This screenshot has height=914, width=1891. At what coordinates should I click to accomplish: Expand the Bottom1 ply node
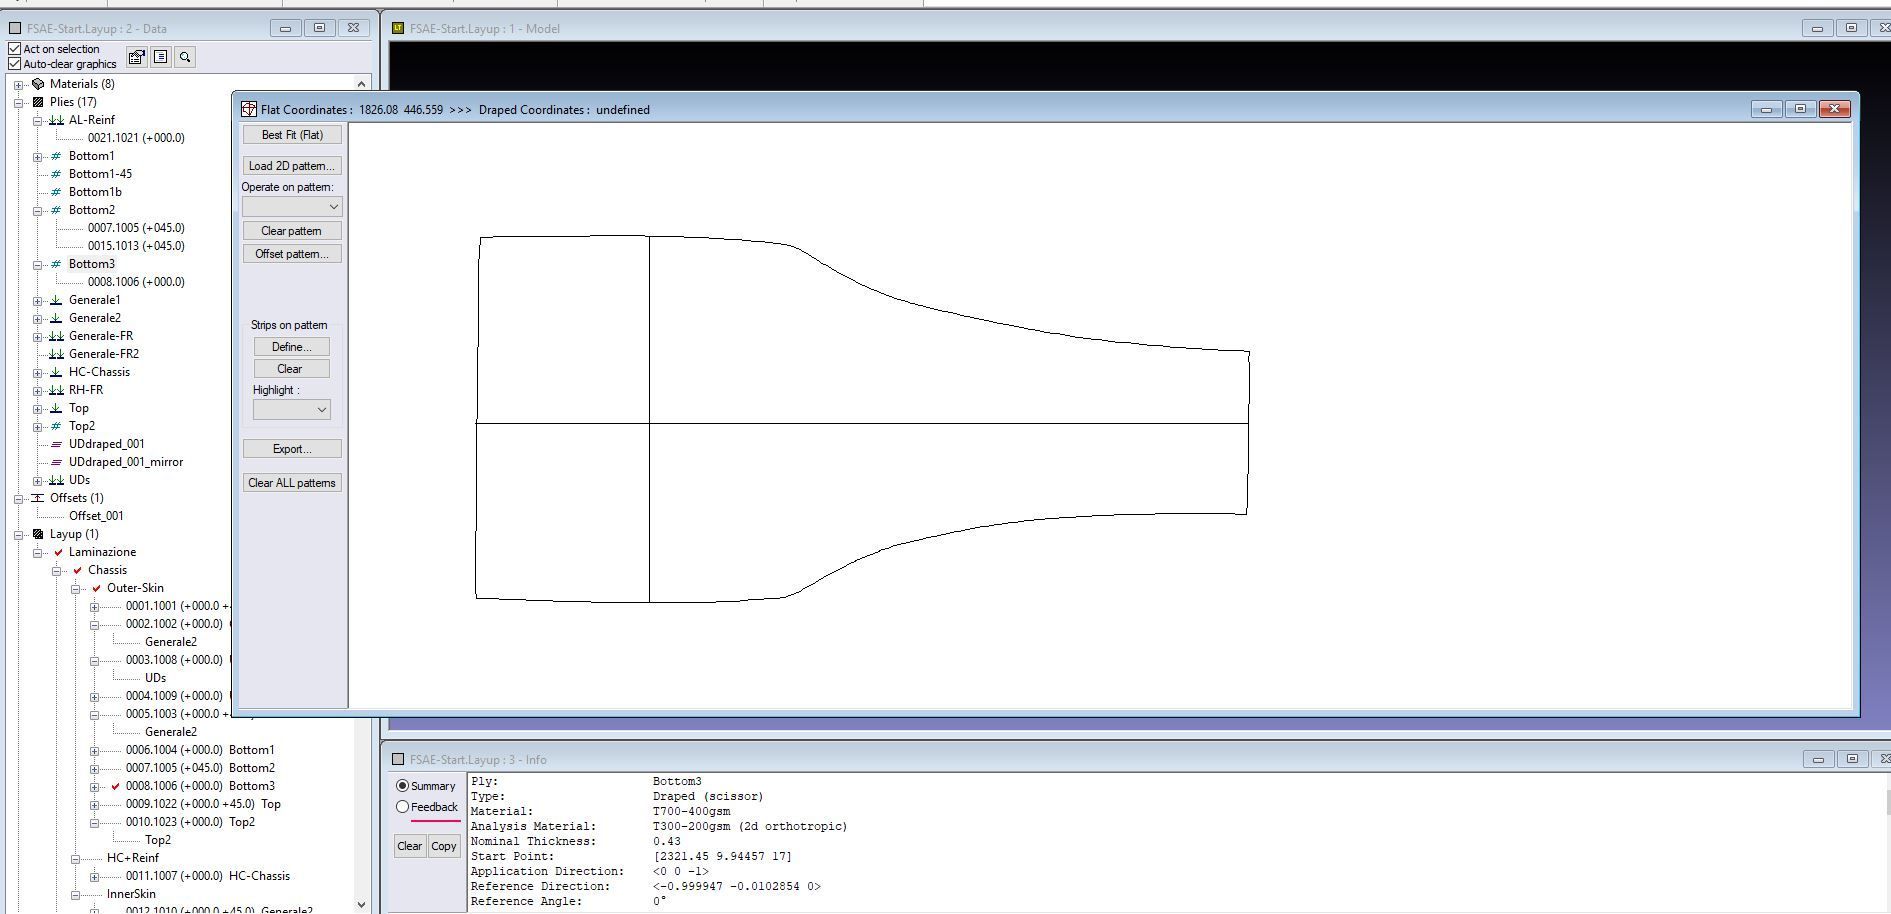37,157
